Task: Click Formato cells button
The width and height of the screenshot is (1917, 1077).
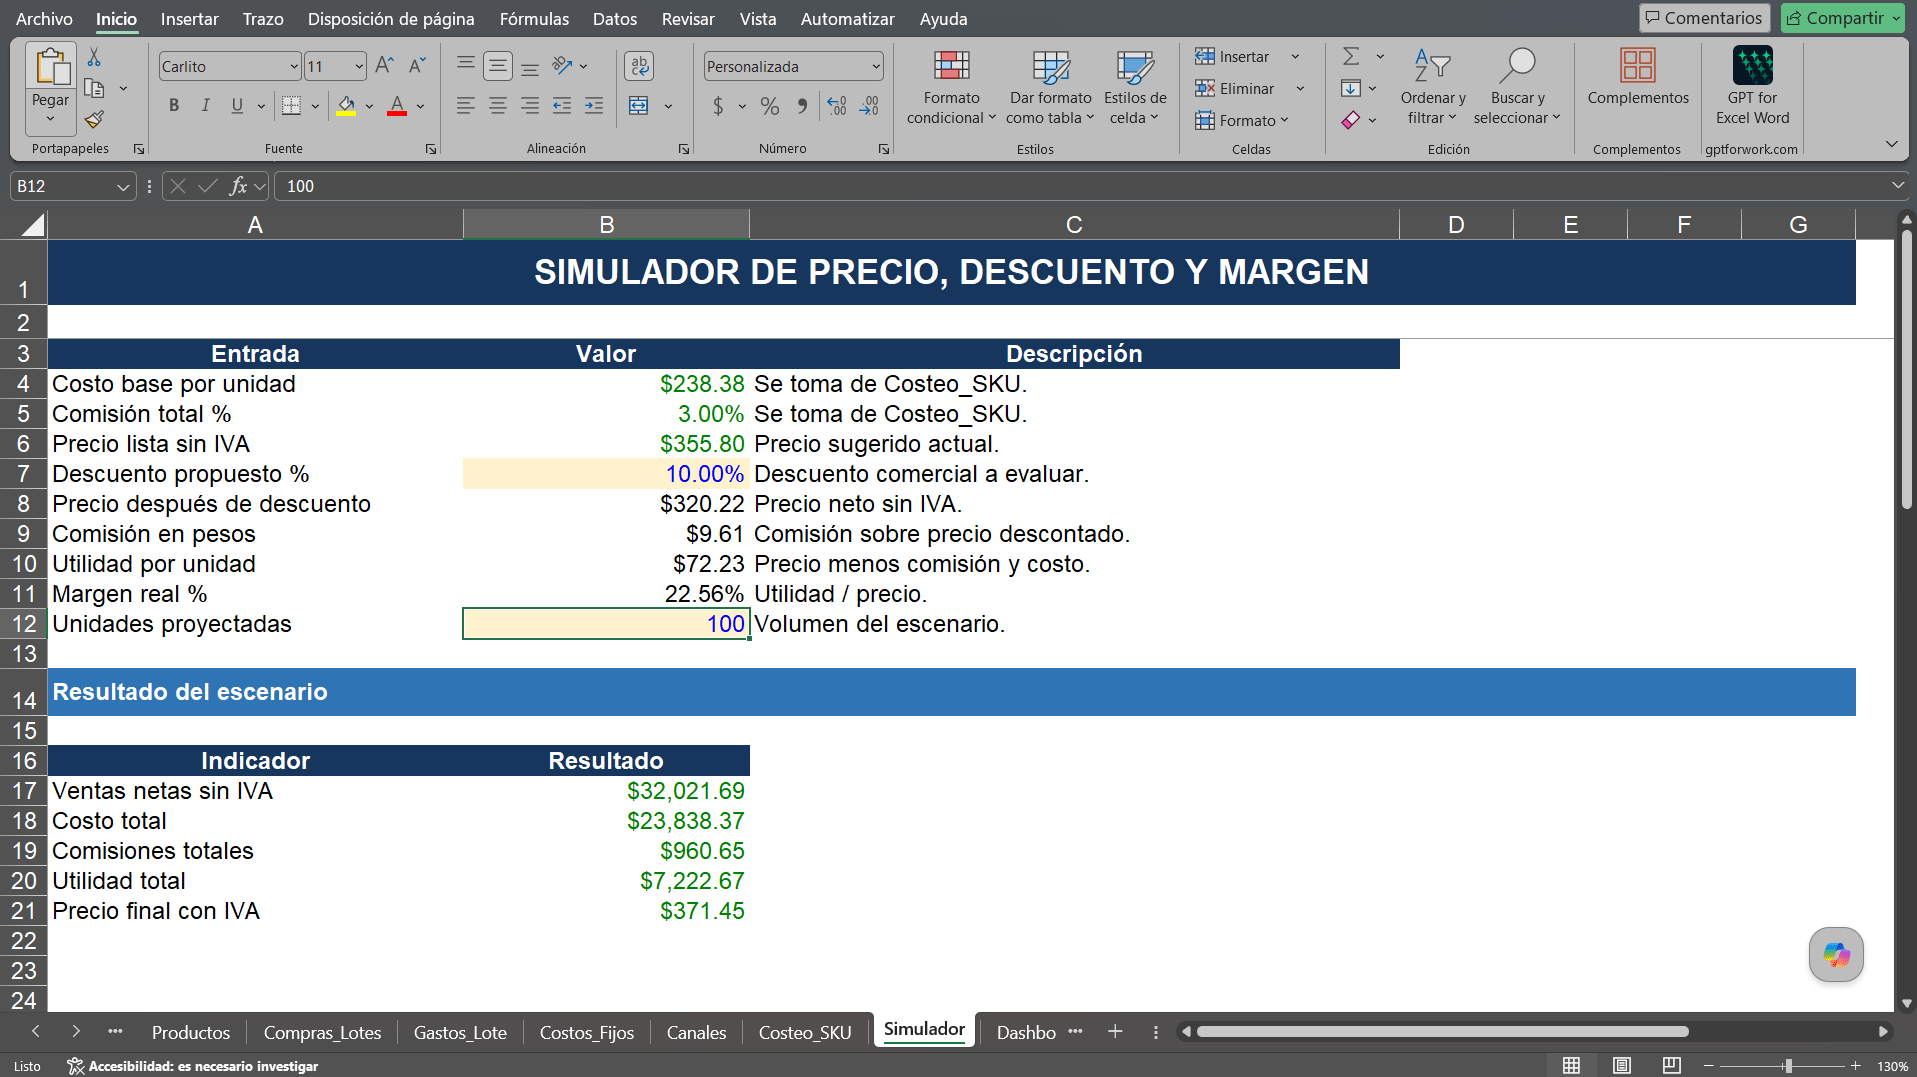Action: (x=1242, y=121)
